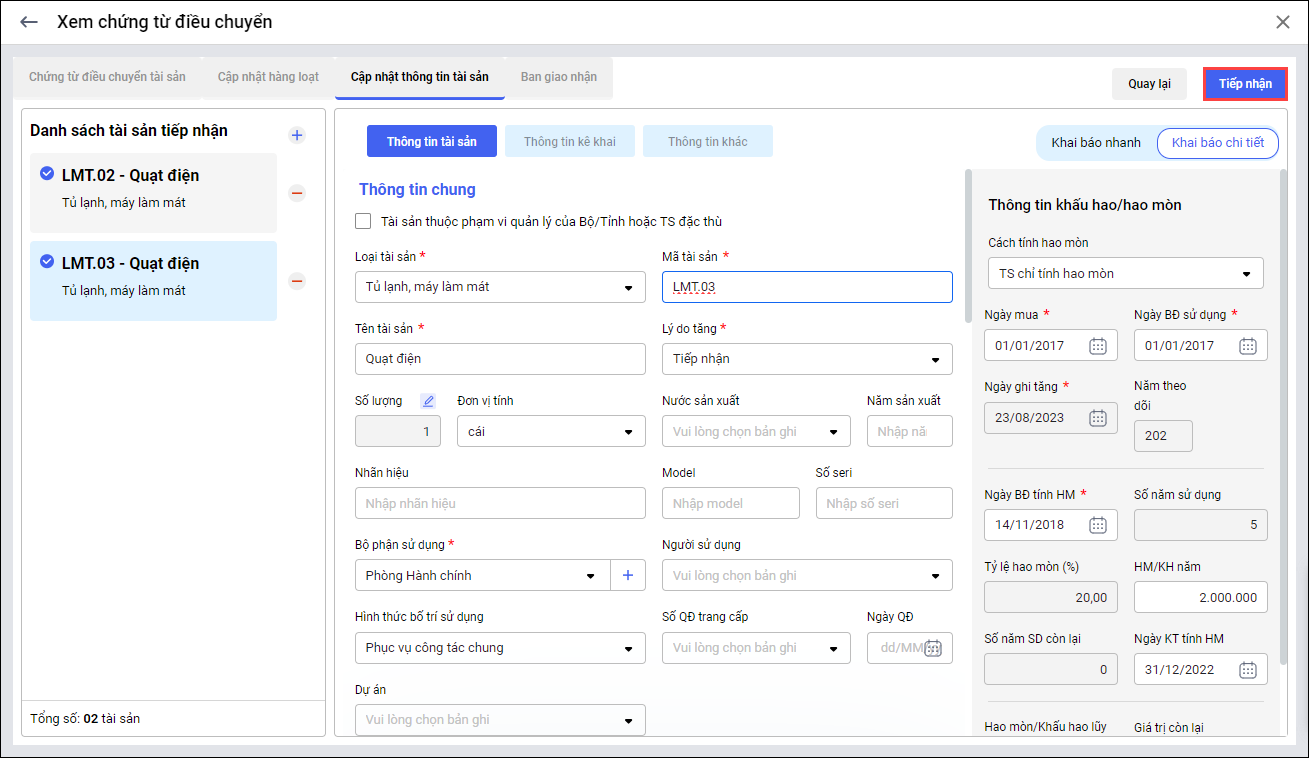
Task: Click the Năm sản xuất input field
Action: (x=910, y=432)
